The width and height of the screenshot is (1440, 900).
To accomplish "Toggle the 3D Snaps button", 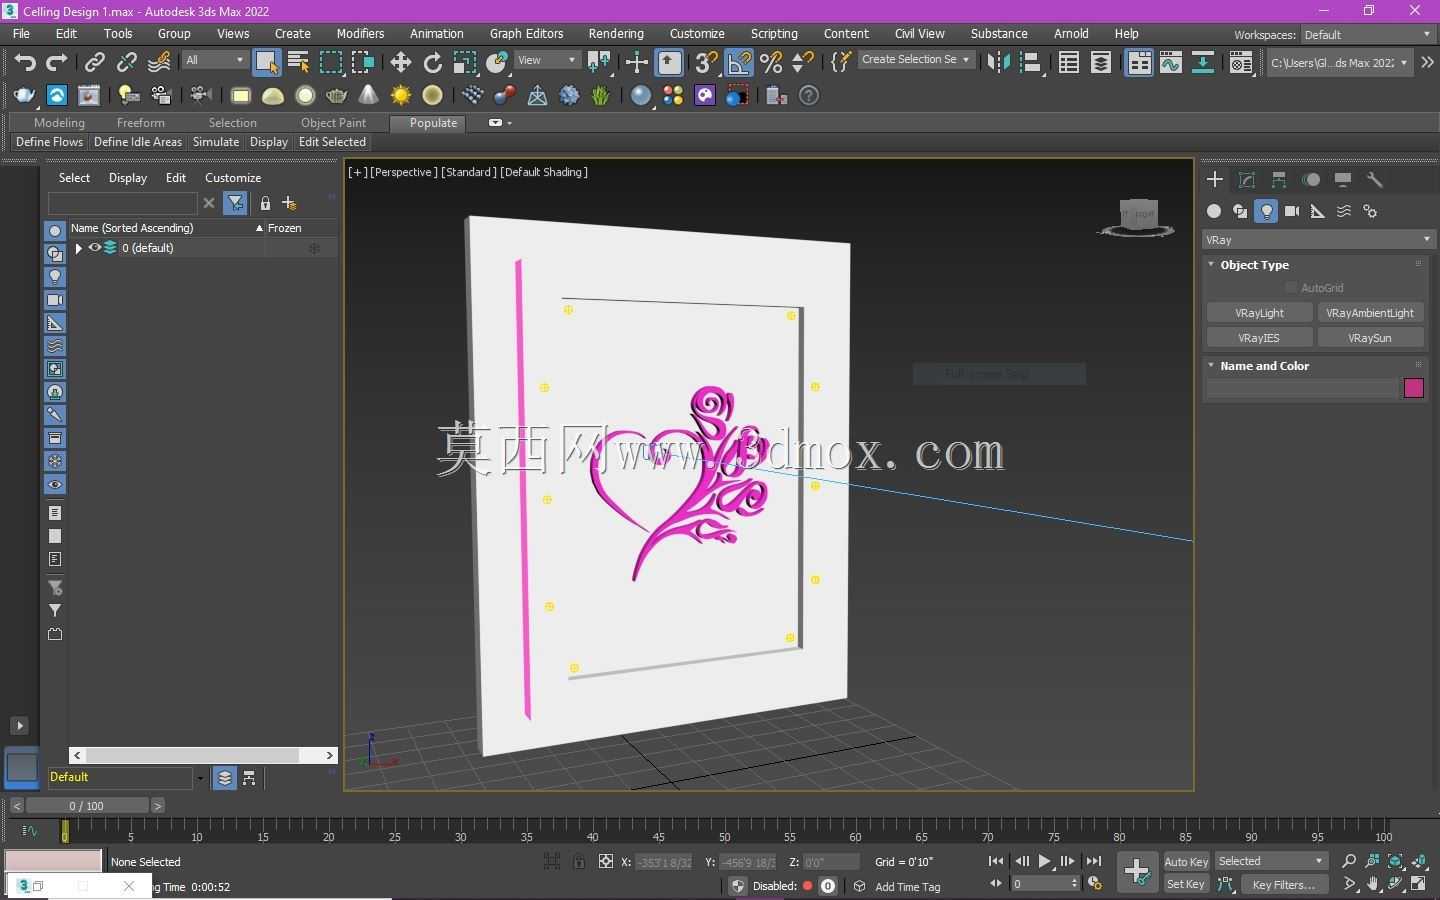I will [706, 62].
